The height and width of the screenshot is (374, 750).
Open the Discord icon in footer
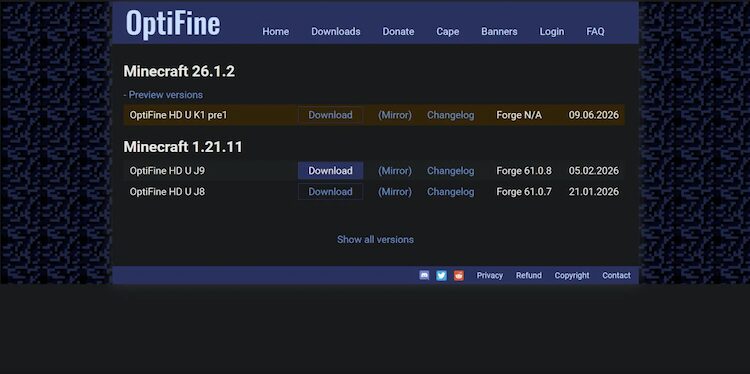(x=424, y=275)
